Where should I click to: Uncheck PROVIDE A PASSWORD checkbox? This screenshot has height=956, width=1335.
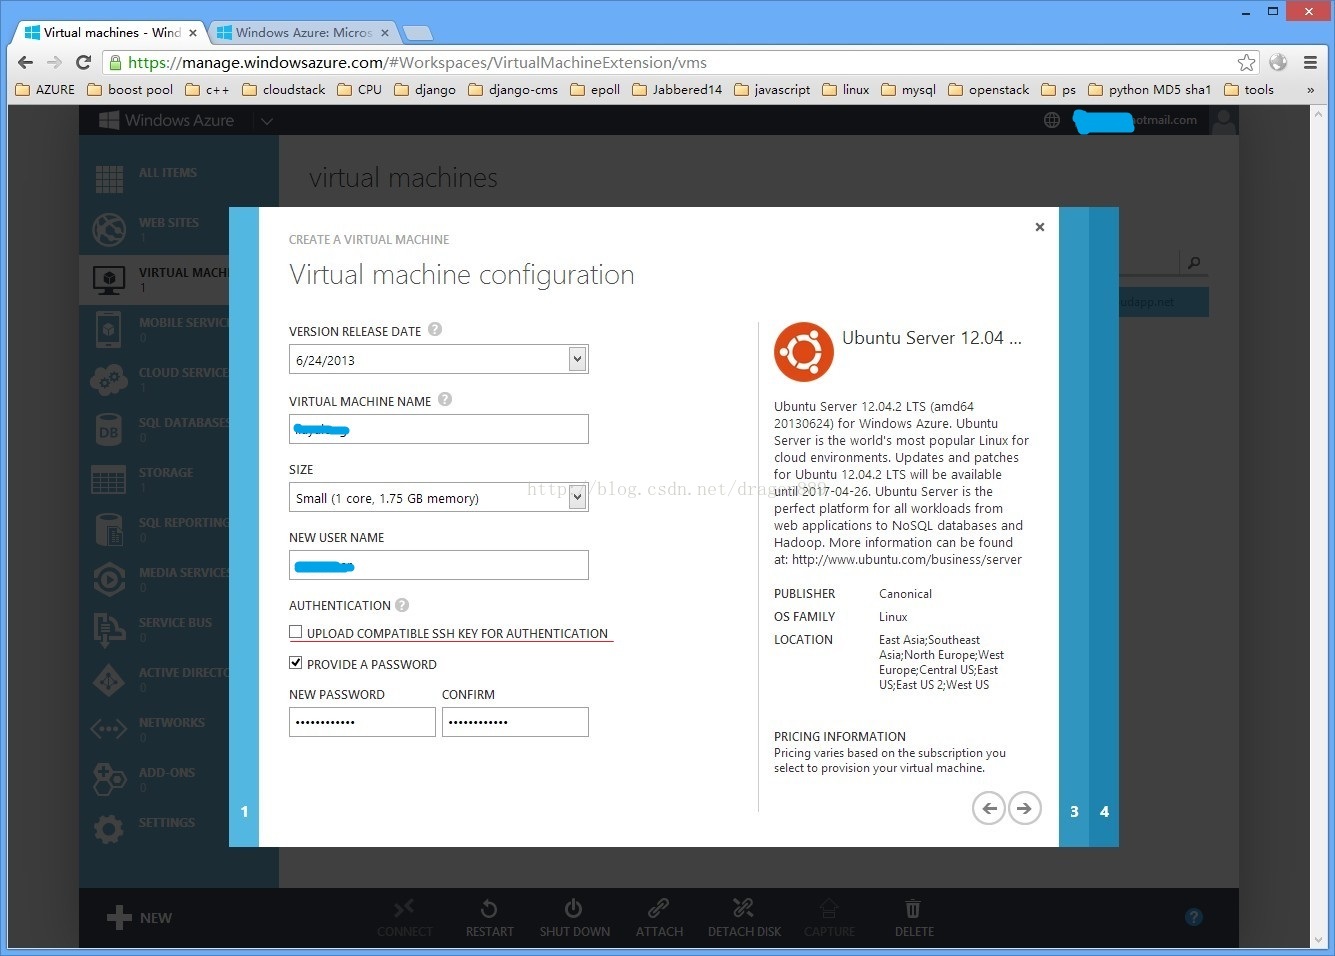tap(296, 663)
